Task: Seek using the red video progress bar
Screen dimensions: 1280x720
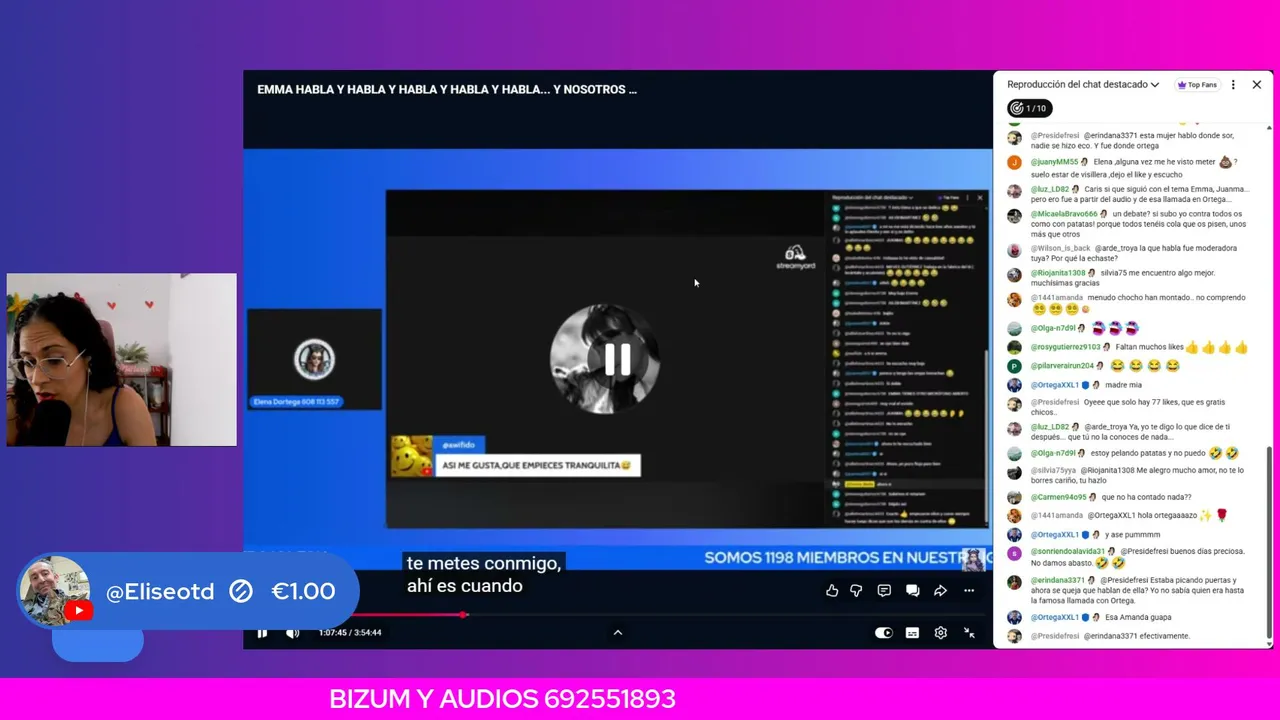Action: tap(618, 615)
